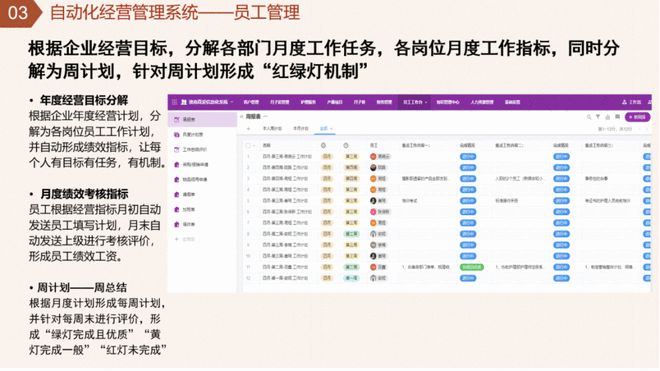Expand the app name dropdown in purple bar
The height and width of the screenshot is (371, 660).
click(x=232, y=102)
